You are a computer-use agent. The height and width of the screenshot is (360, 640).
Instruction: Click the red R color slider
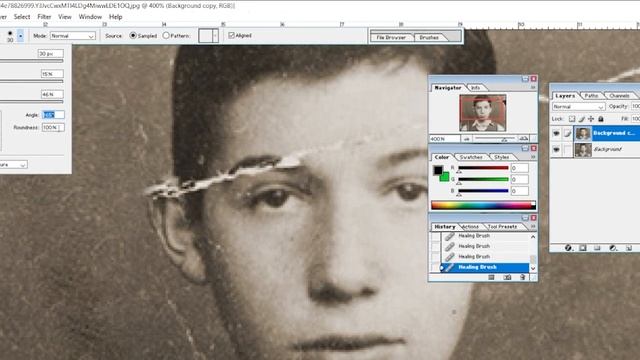click(483, 168)
